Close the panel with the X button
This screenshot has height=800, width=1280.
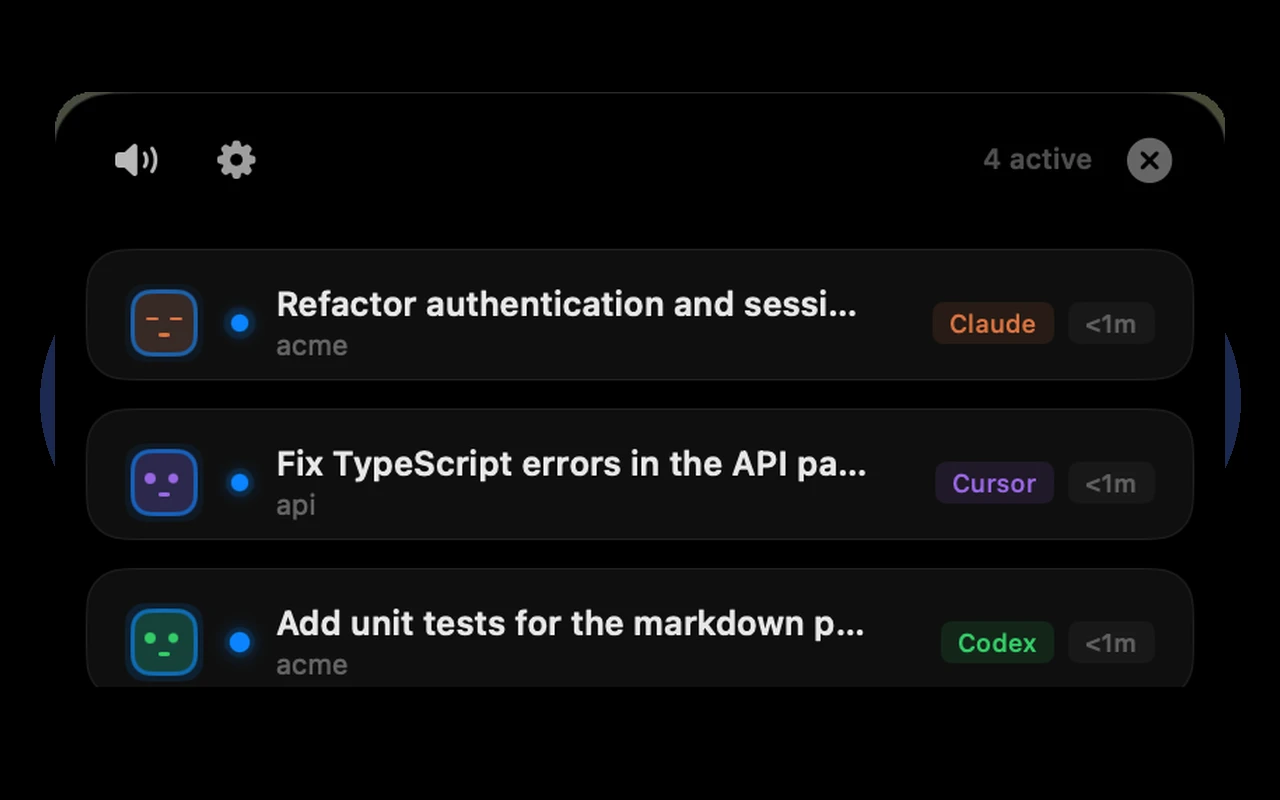(x=1149, y=160)
